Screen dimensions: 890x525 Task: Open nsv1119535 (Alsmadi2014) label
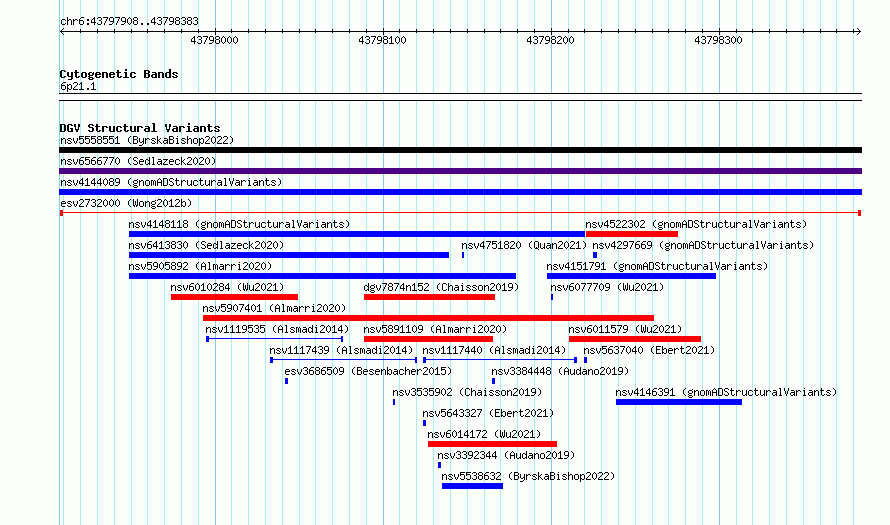277,329
